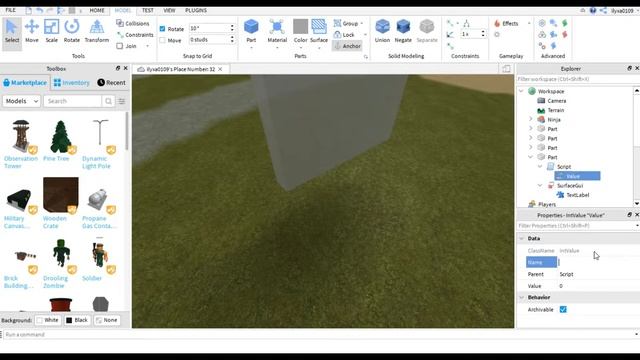Click the Filter Properties field
Image resolution: width=640 pixels, height=360 pixels.
tap(576, 226)
